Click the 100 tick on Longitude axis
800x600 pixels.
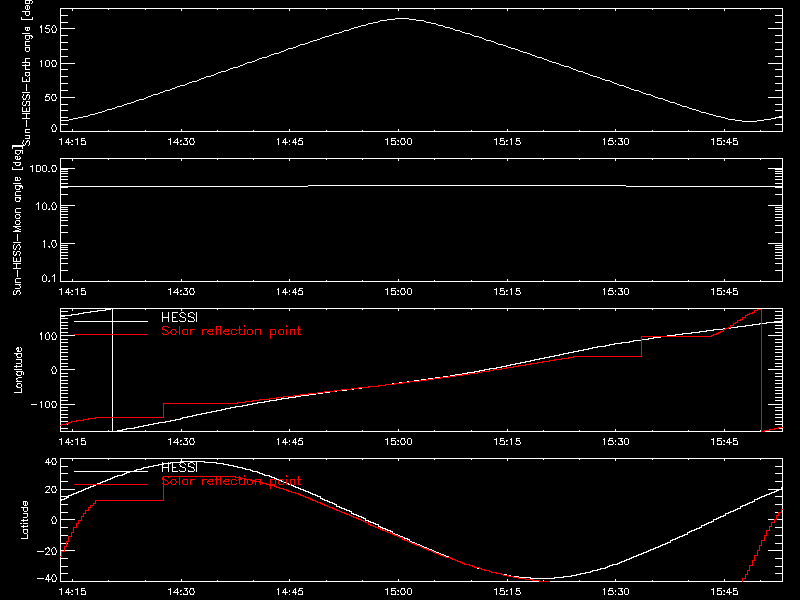click(x=49, y=336)
